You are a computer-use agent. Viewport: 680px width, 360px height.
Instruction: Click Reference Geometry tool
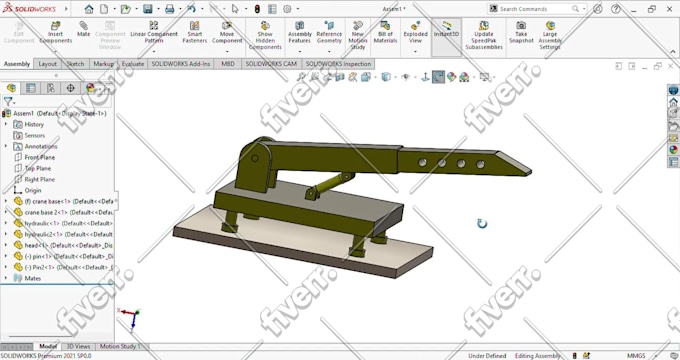coord(329,33)
